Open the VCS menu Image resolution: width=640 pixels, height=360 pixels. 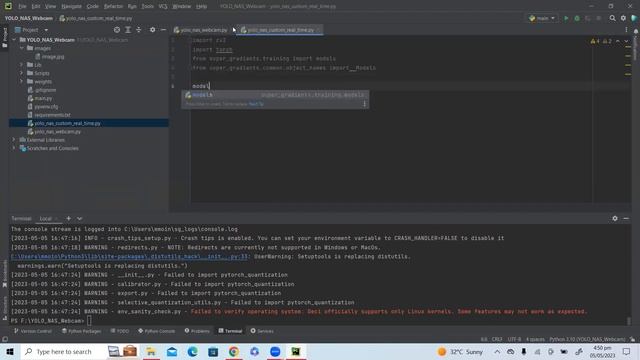(162, 6)
